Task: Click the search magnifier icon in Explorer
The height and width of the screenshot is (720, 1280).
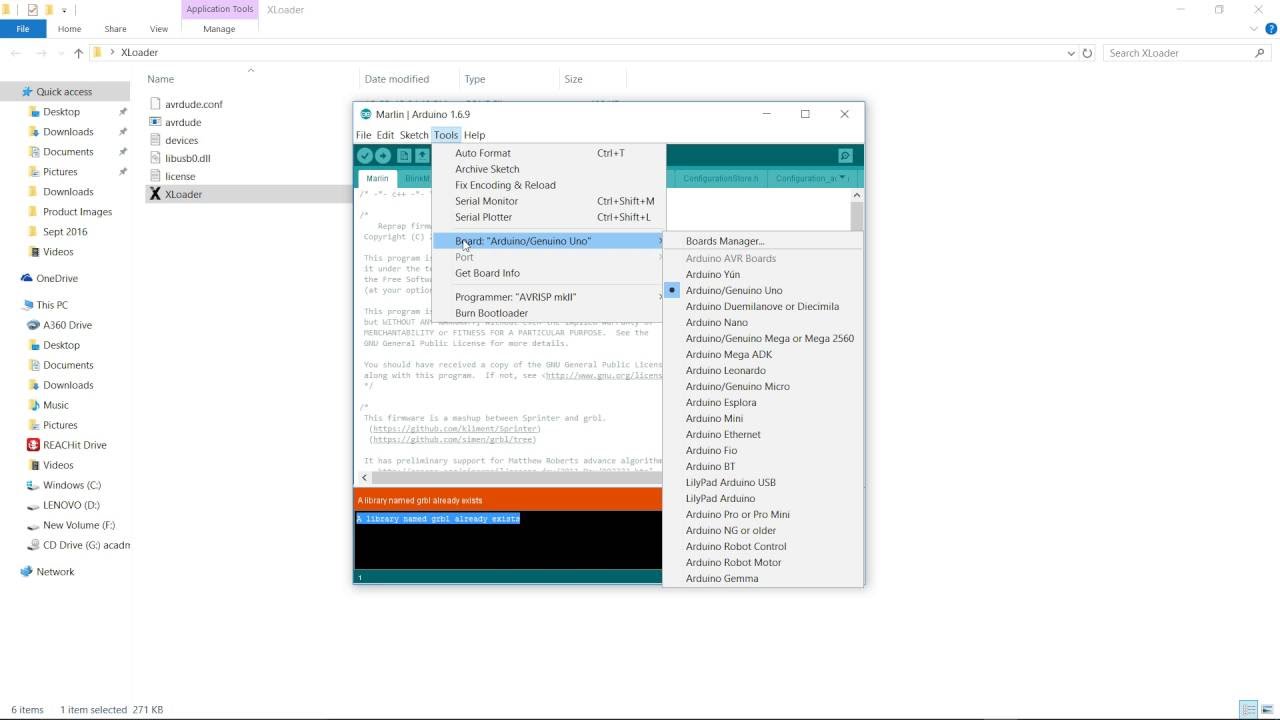Action: click(x=1260, y=53)
